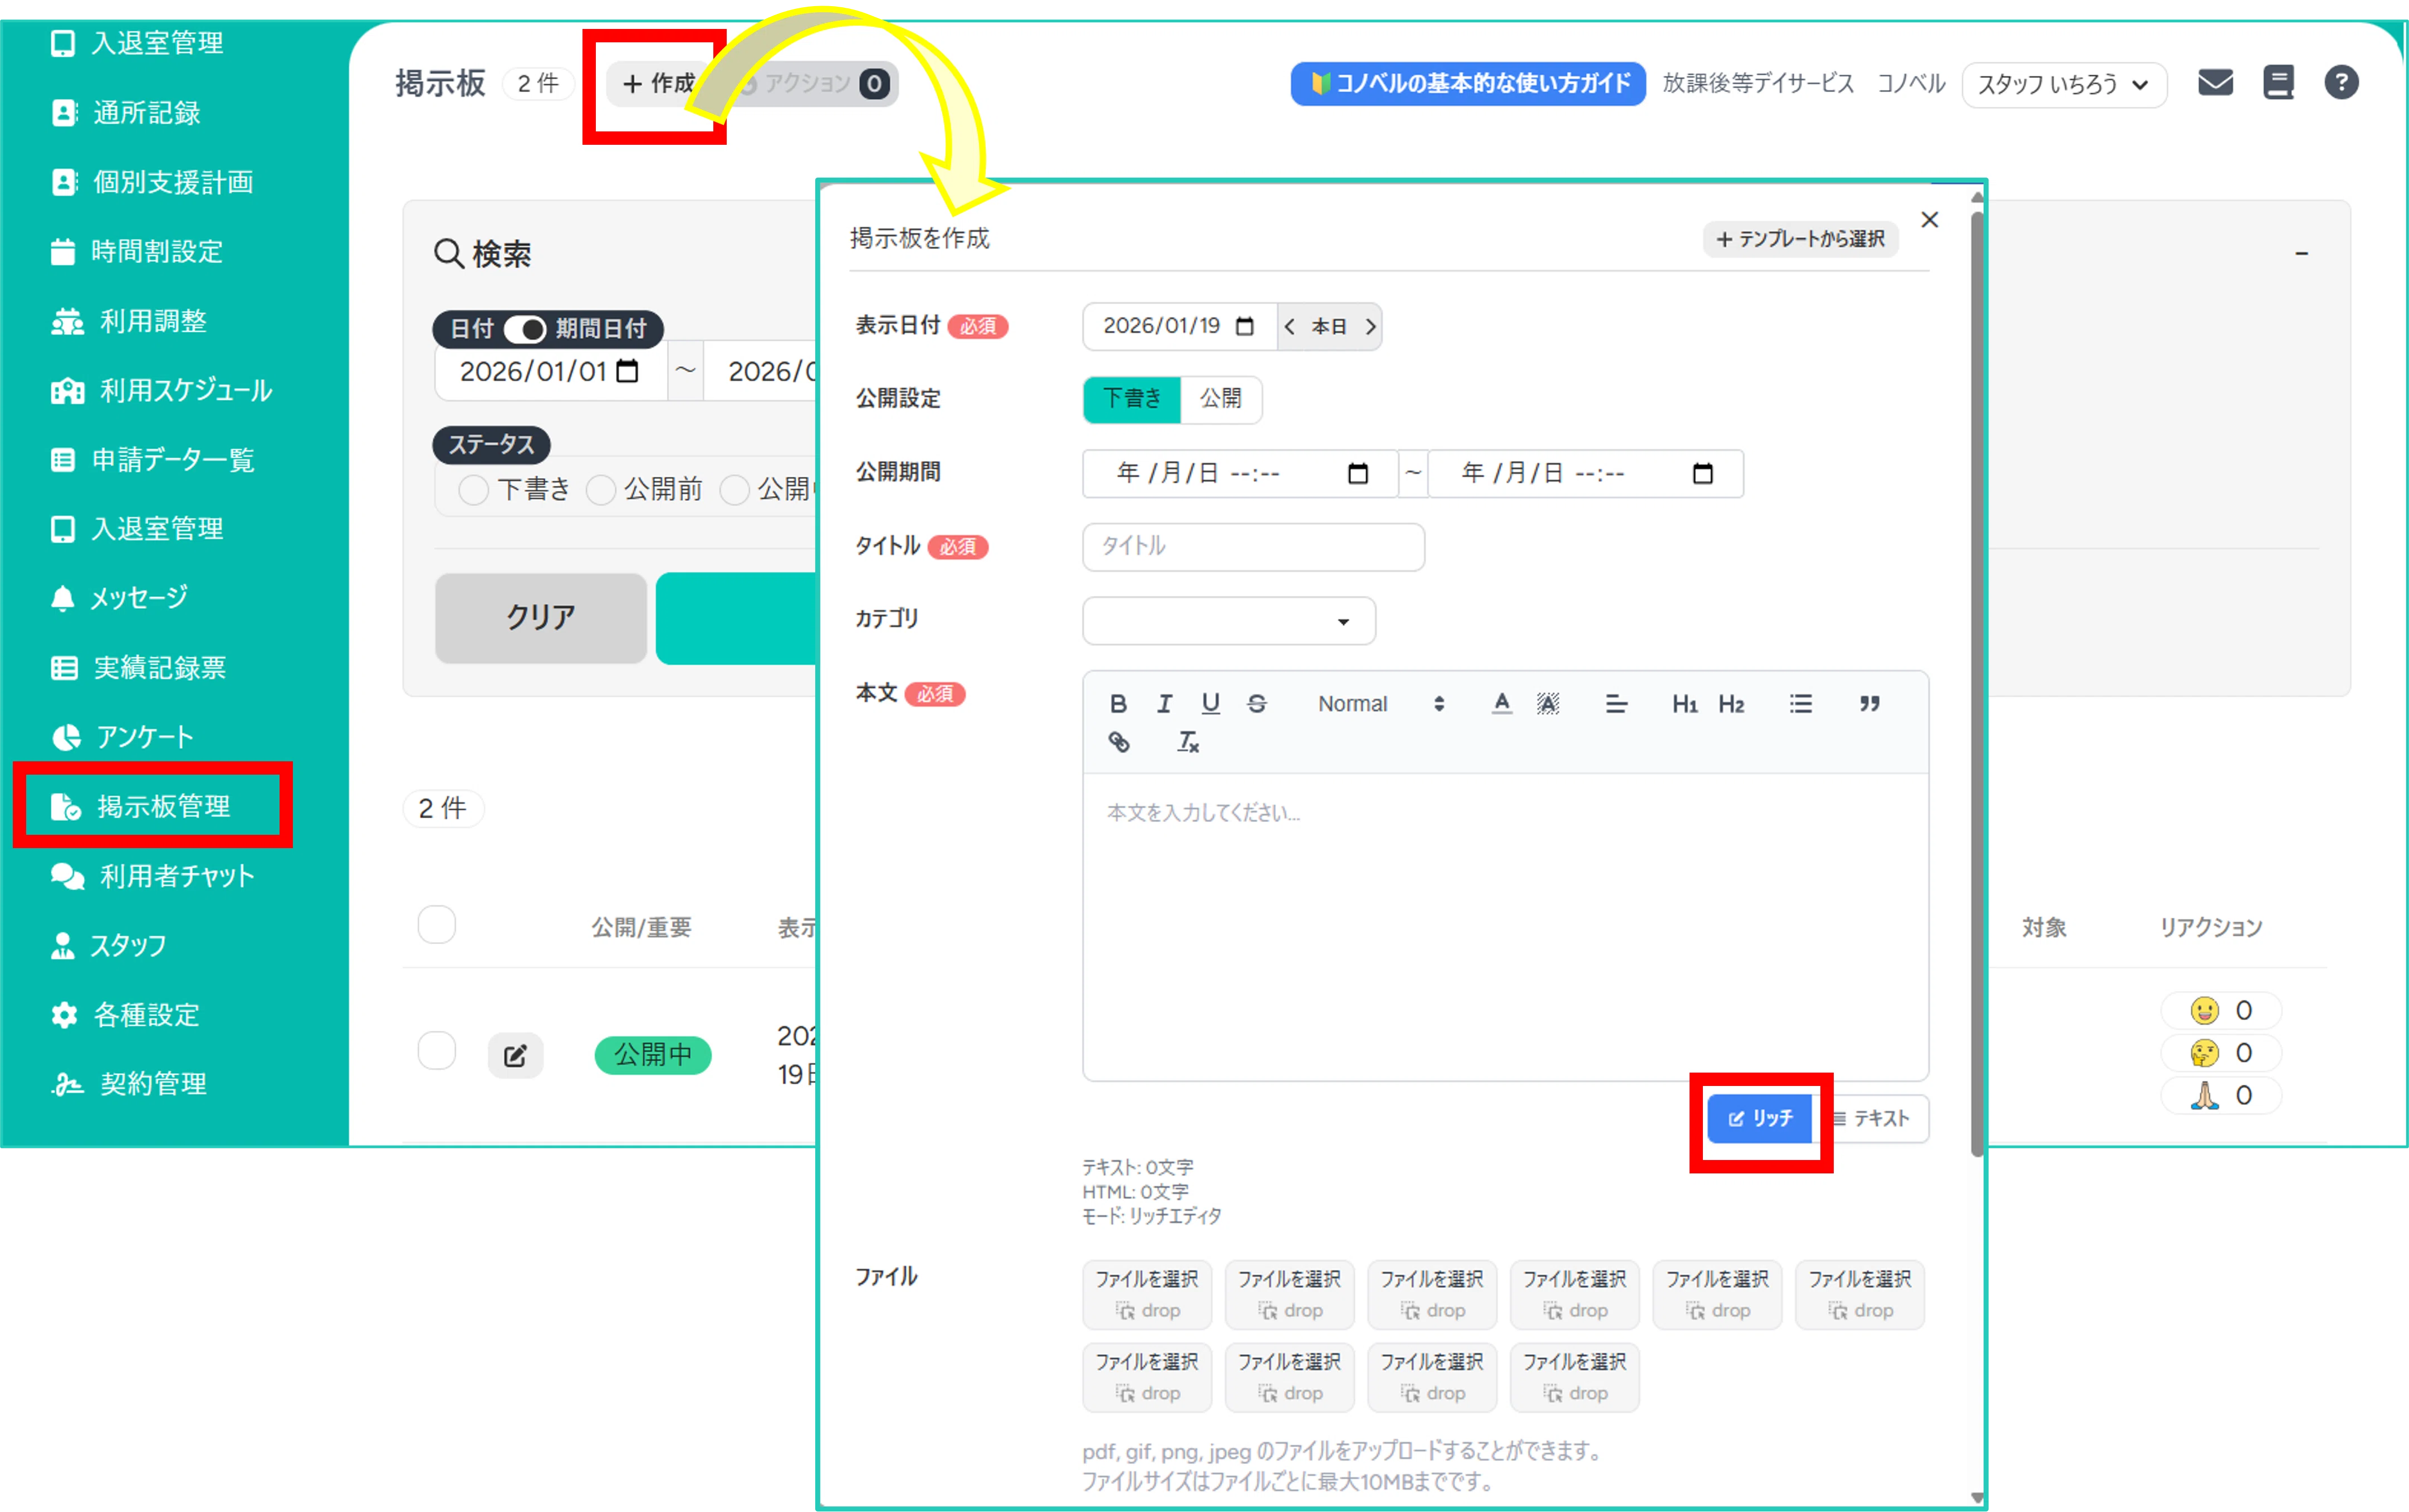Go to next day in 表示日付
Screen dimensions: 2409x1512
tap(1370, 327)
